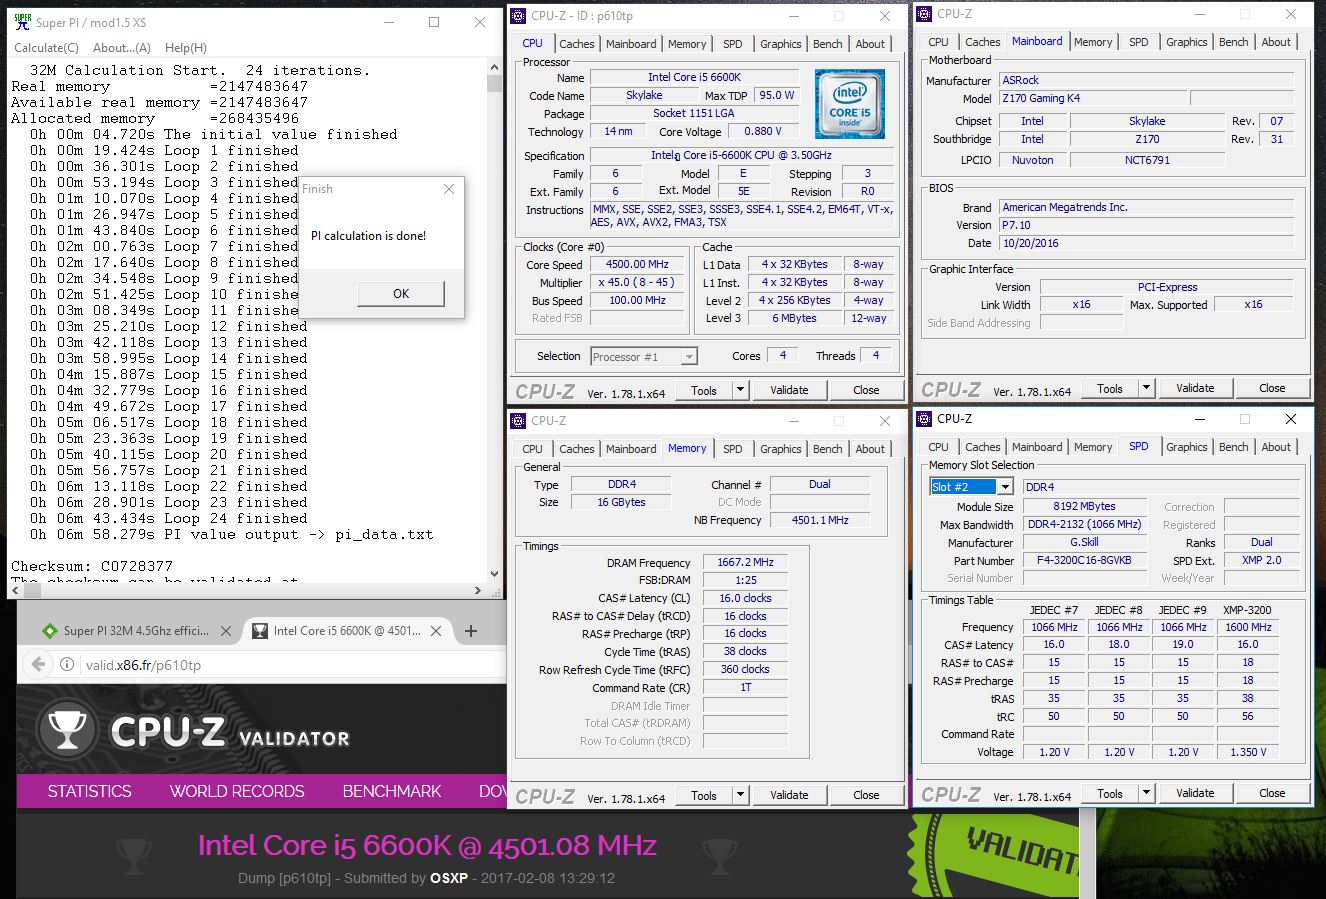The width and height of the screenshot is (1326, 899).
Task: Click the Intel Core i5 6600K @ 4501.08 MHz heading
Action: point(427,846)
